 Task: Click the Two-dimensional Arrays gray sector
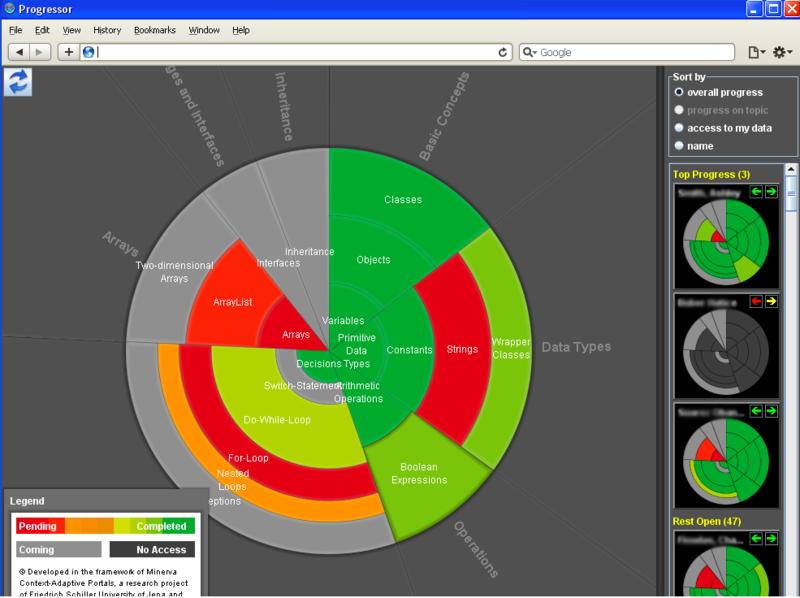point(174,272)
